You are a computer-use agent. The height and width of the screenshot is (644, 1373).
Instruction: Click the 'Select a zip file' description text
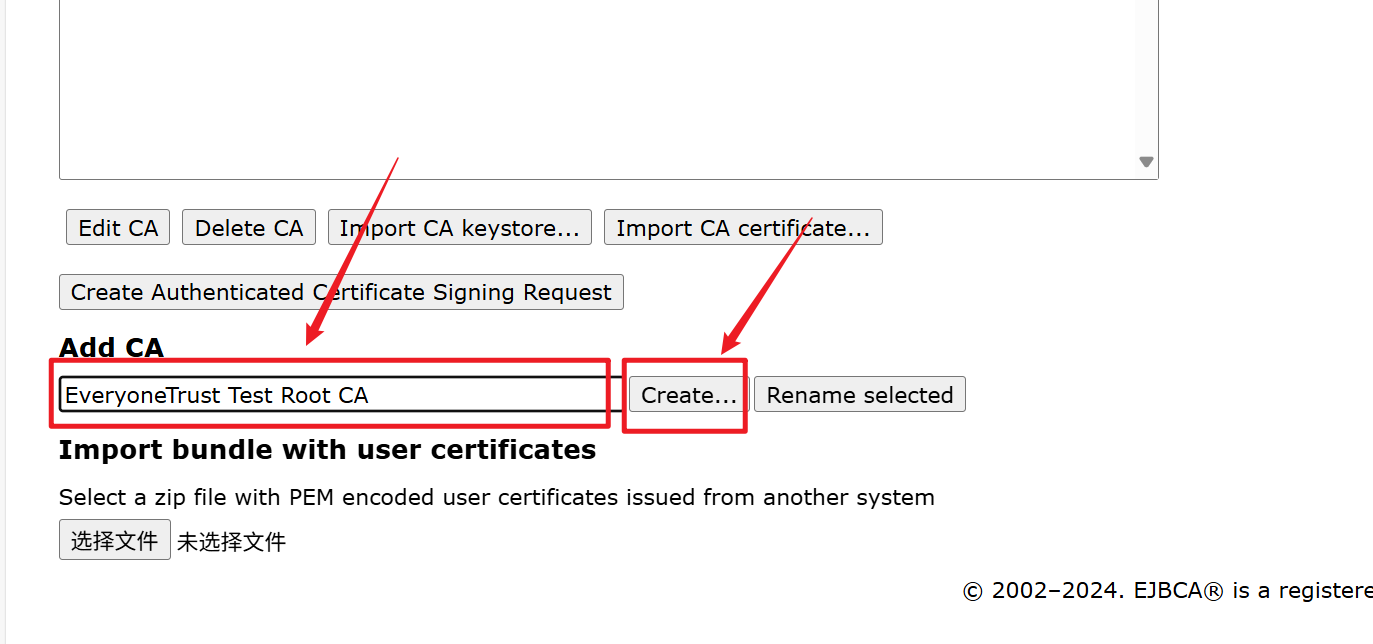click(496, 497)
